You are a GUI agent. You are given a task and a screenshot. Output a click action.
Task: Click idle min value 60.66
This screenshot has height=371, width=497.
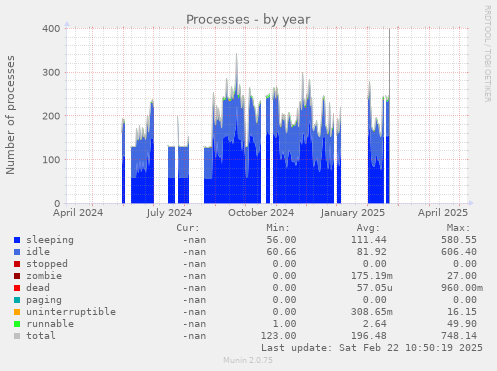[x=281, y=252]
